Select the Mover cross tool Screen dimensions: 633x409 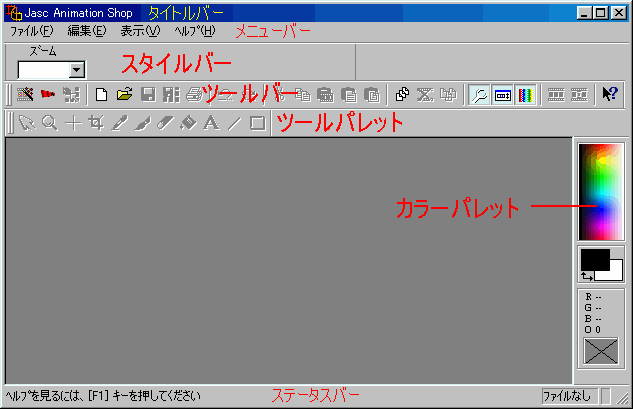click(73, 123)
